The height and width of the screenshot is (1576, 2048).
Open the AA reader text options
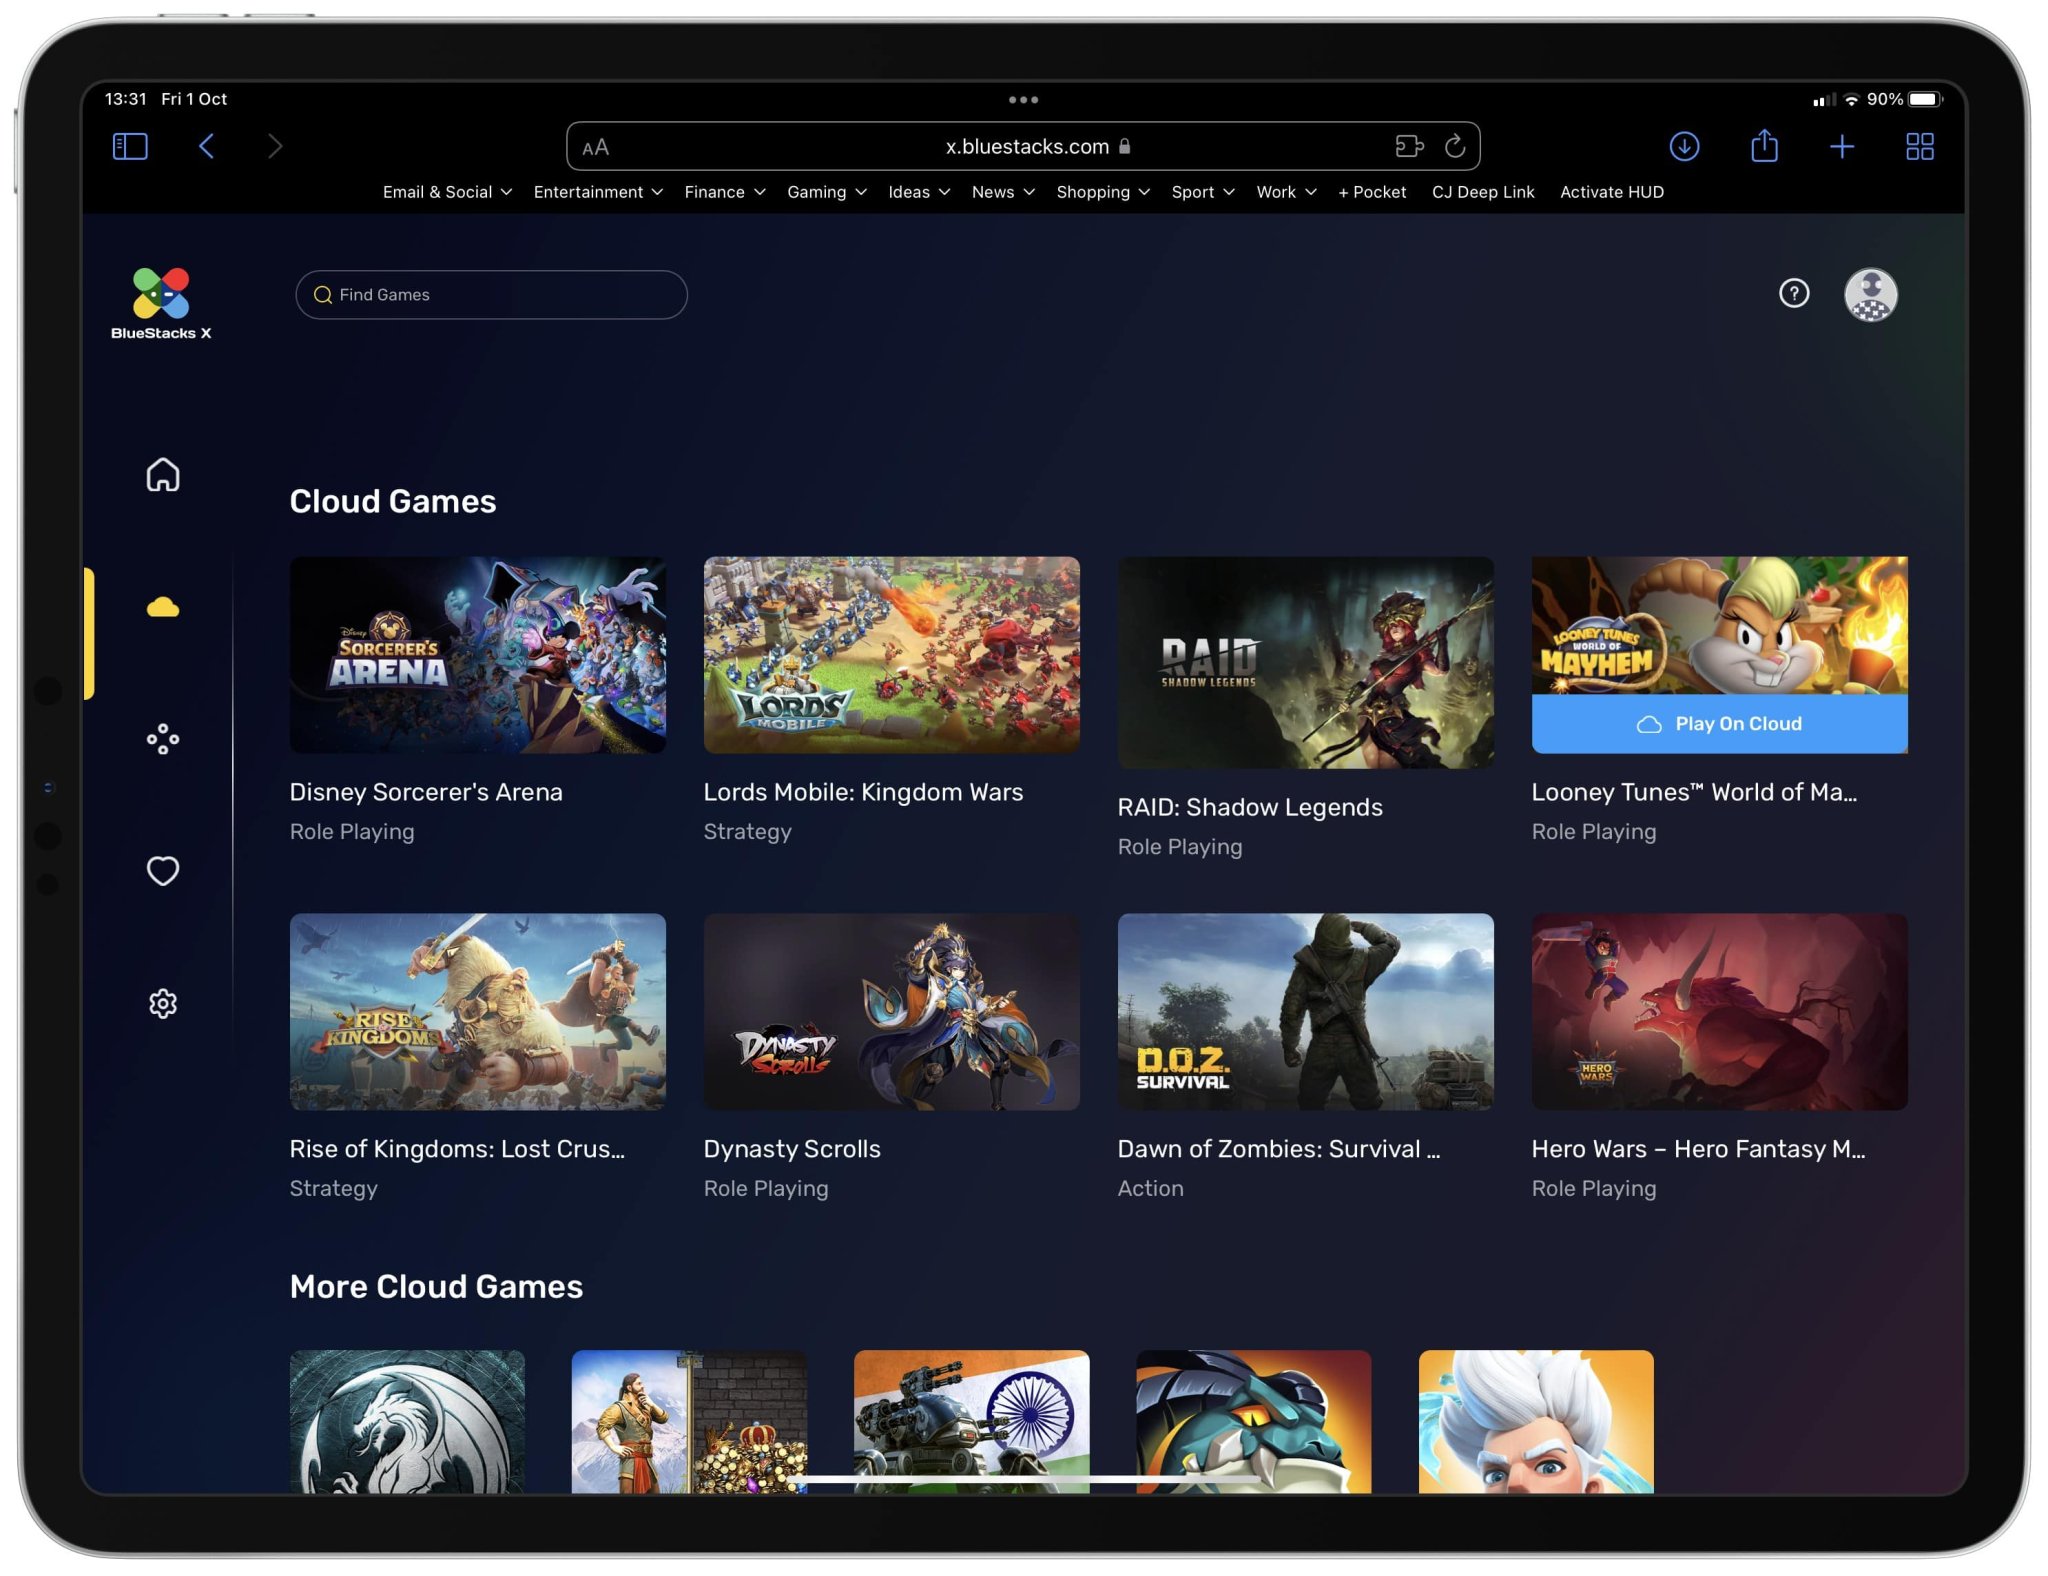[595, 147]
